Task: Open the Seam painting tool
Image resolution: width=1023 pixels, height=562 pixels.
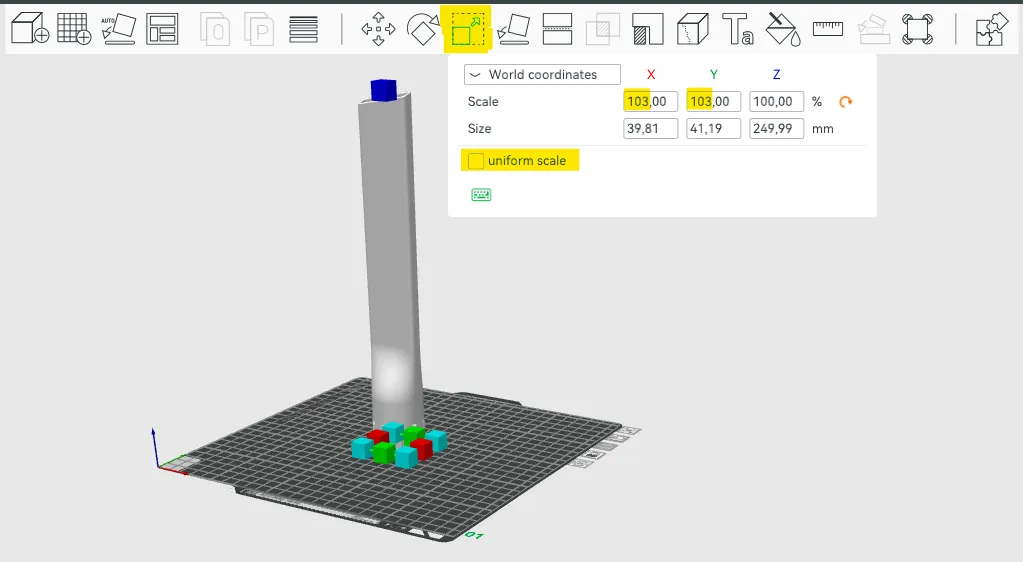Action: click(x=693, y=29)
